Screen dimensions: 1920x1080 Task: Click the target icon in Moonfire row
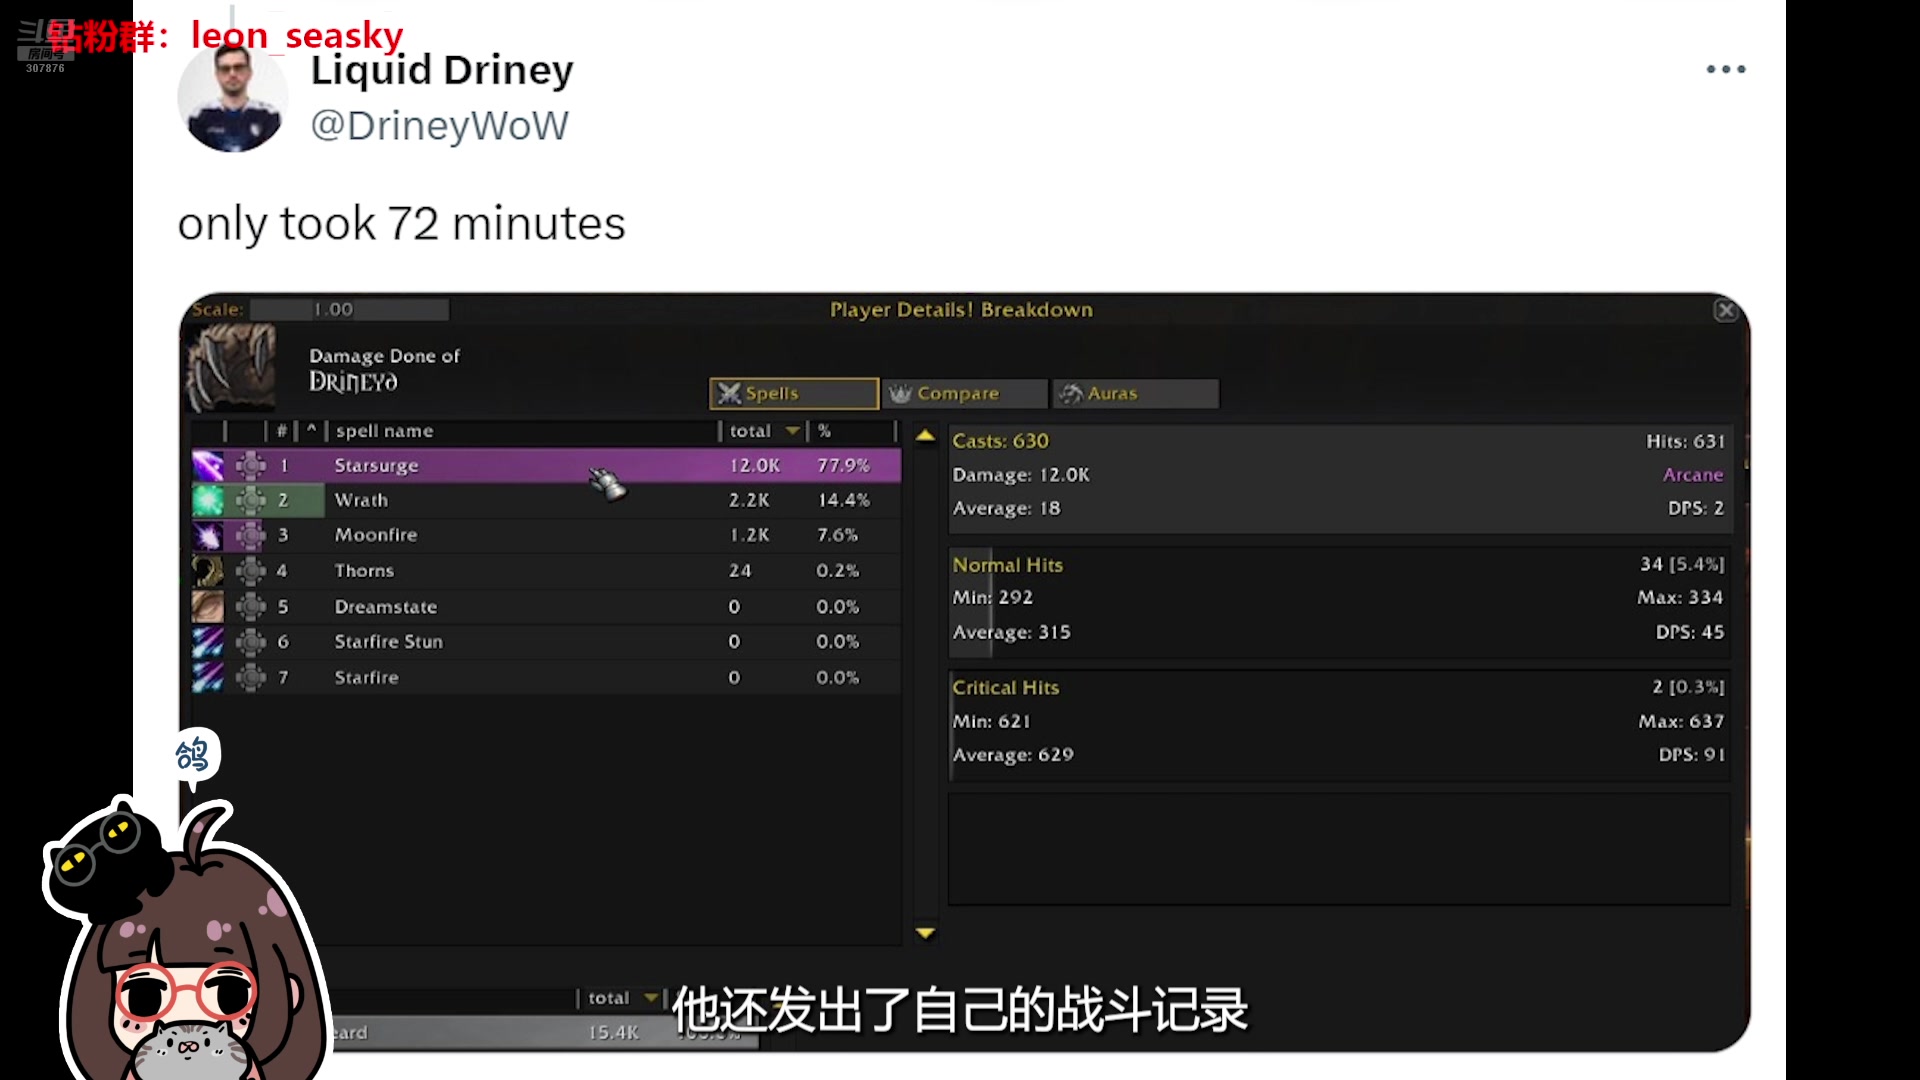pos(250,536)
